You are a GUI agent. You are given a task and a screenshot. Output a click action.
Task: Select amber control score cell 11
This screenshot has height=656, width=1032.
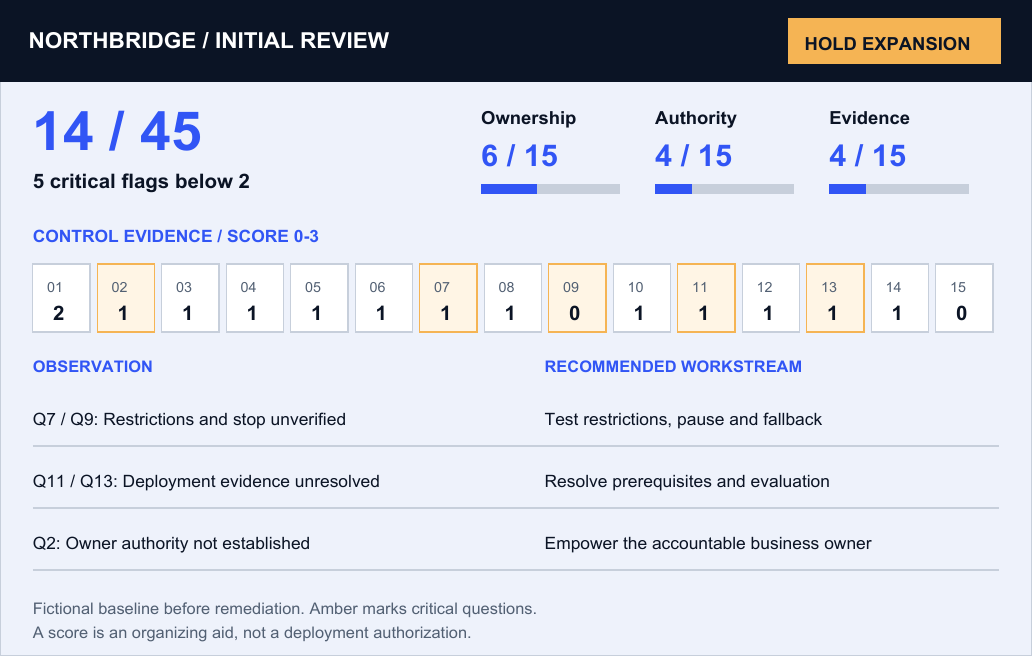click(706, 298)
